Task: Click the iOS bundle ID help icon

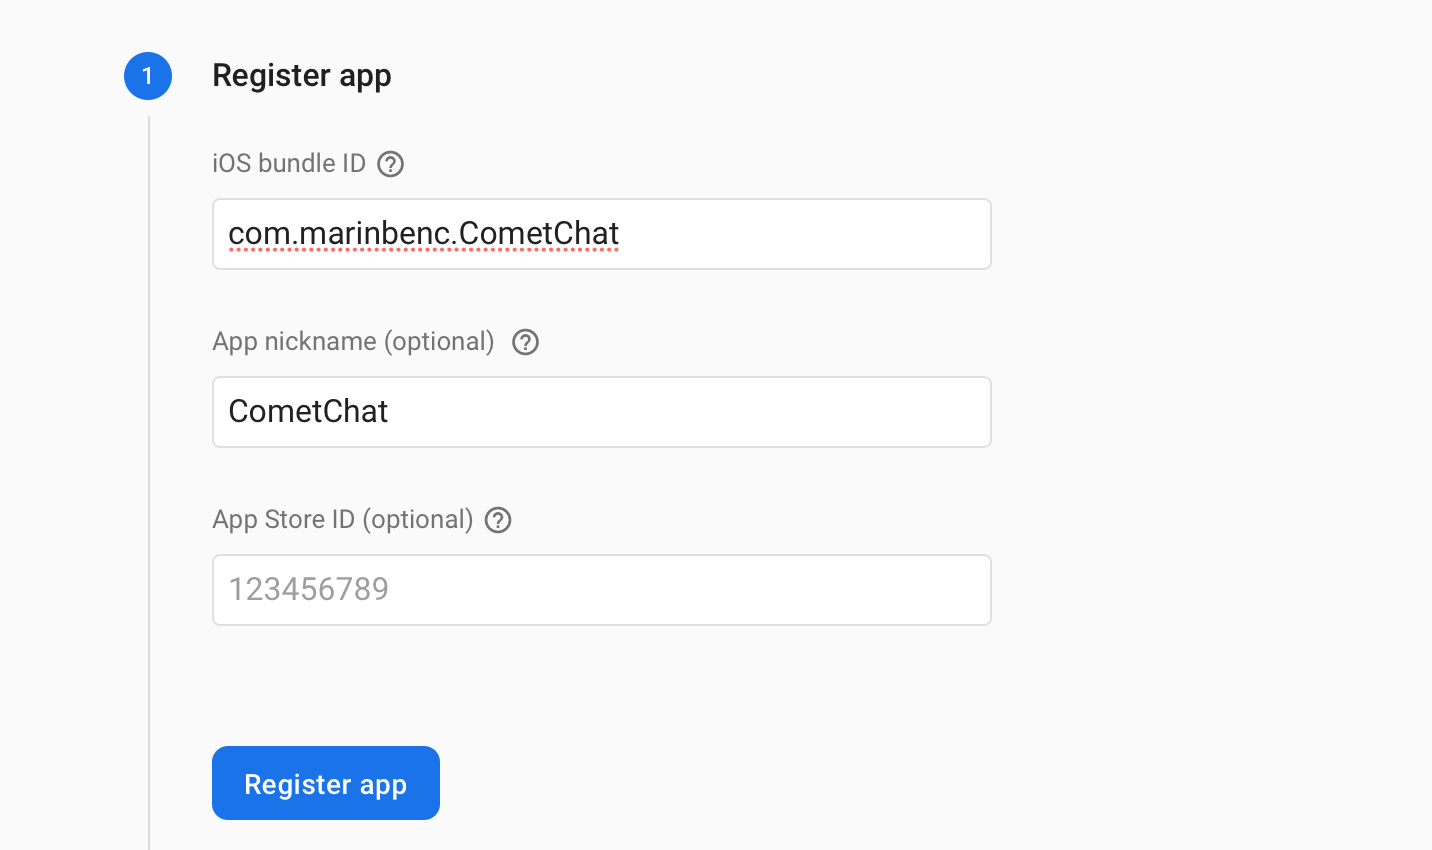Action: (390, 164)
